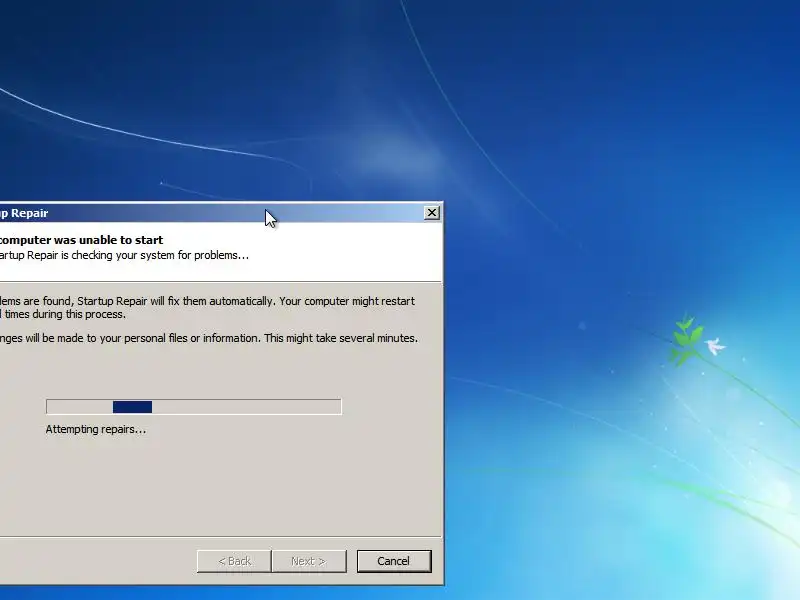Screen dimensions: 800x600
Task: Click the 'This might take several minutes' text
Action: pyautogui.click(x=340, y=338)
